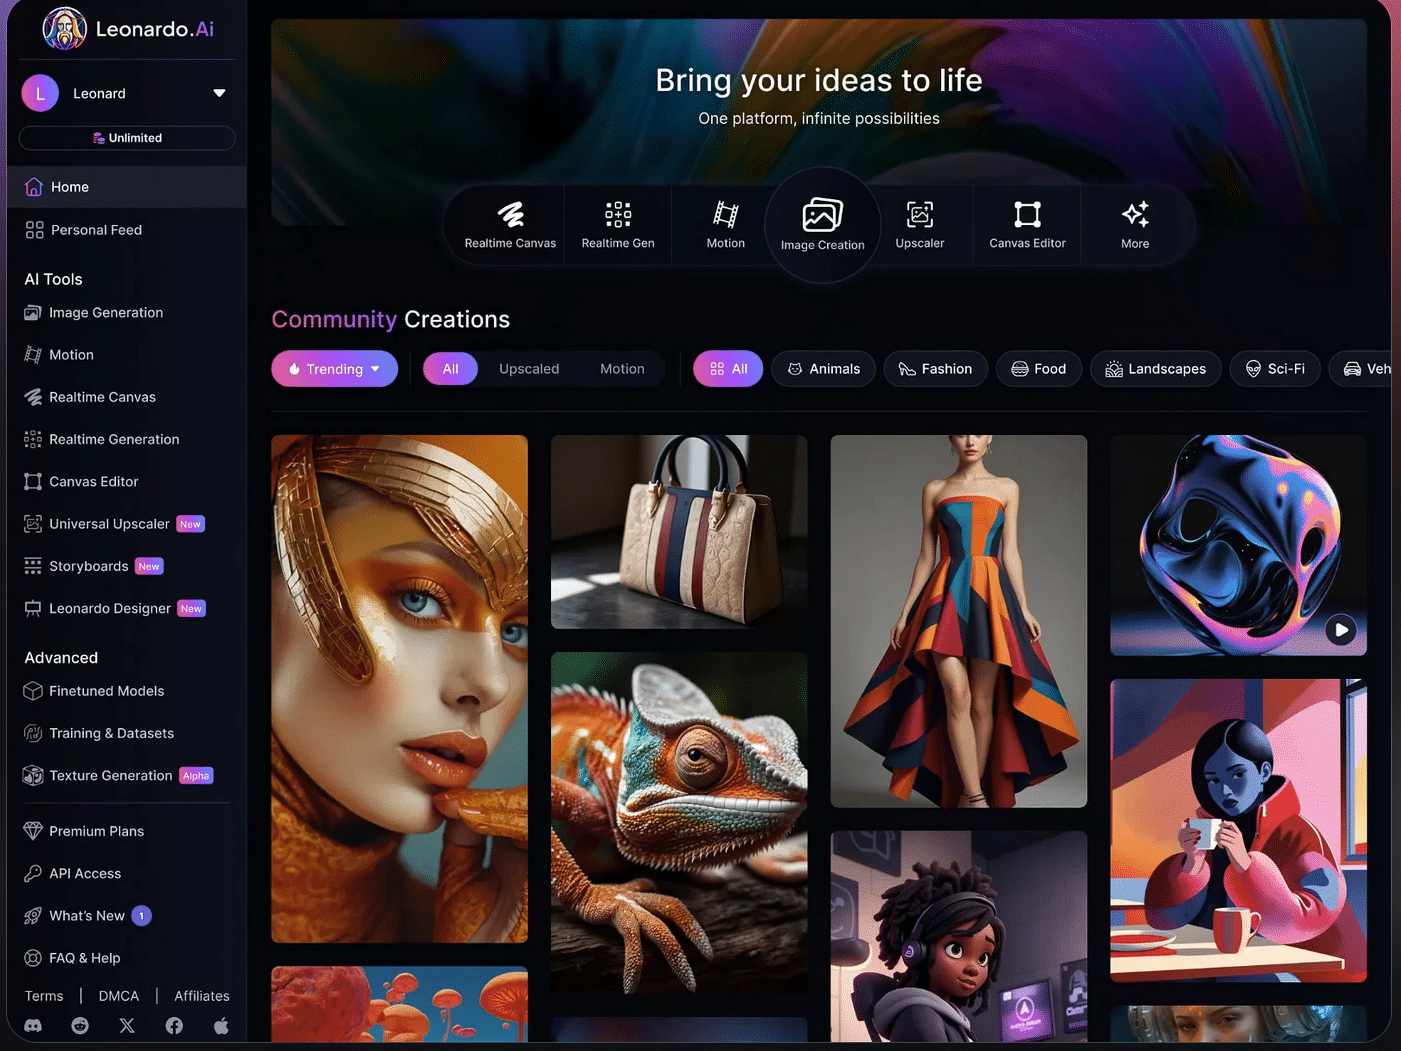
Task: Filter by Food category
Action: pos(1038,369)
